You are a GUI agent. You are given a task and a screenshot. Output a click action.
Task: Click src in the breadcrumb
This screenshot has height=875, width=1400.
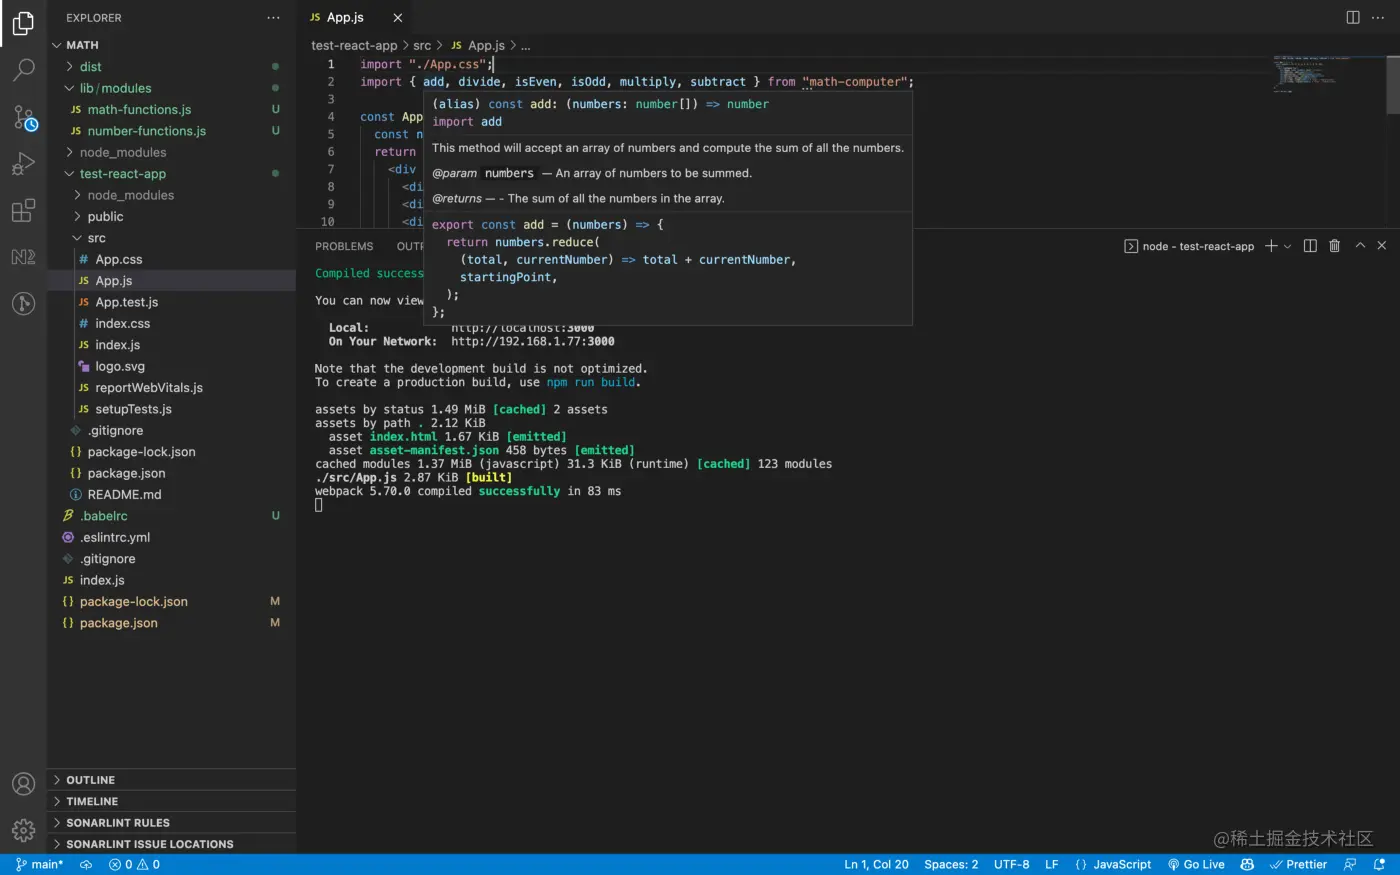click(422, 46)
